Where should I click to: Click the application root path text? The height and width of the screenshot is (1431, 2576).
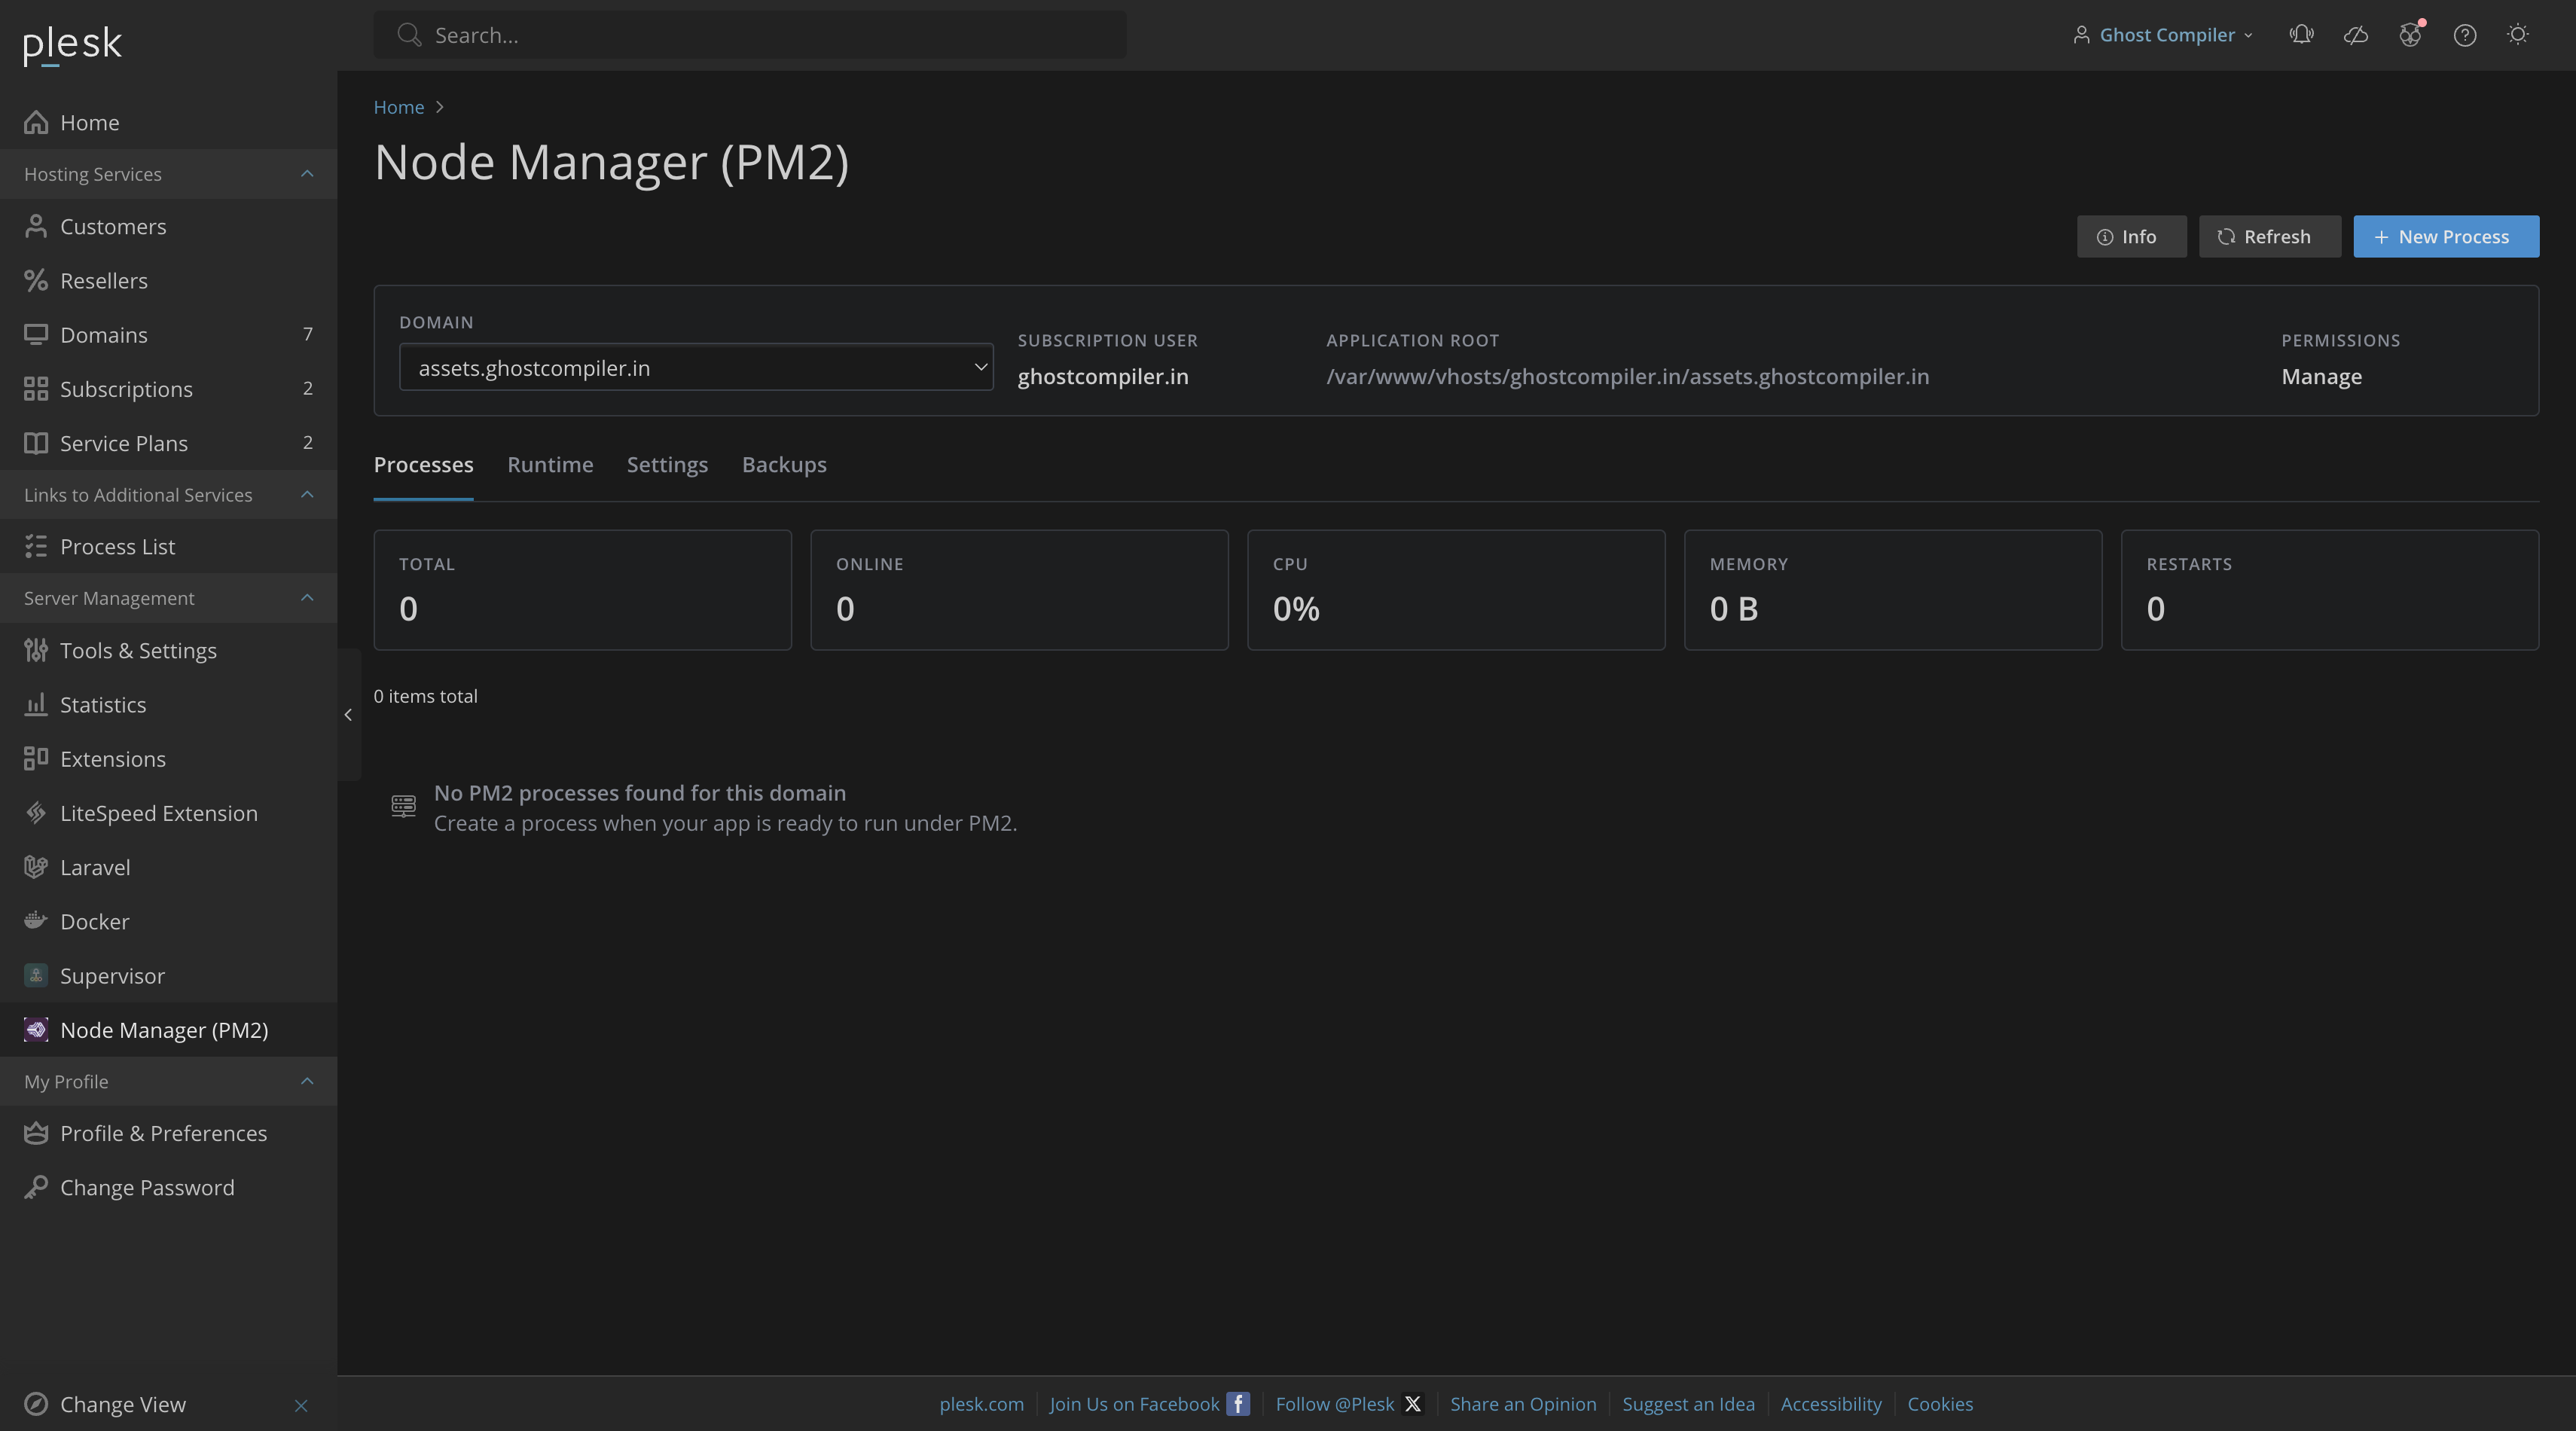1627,377
